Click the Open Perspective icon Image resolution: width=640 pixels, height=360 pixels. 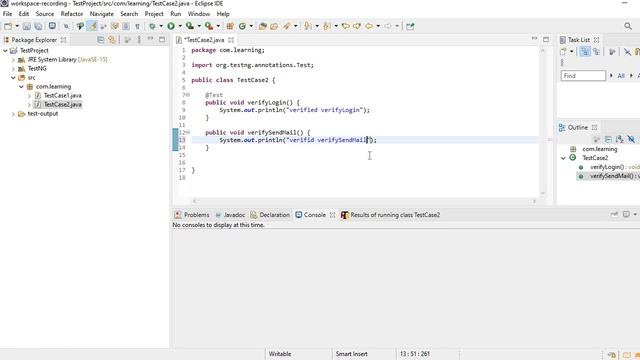[410, 26]
